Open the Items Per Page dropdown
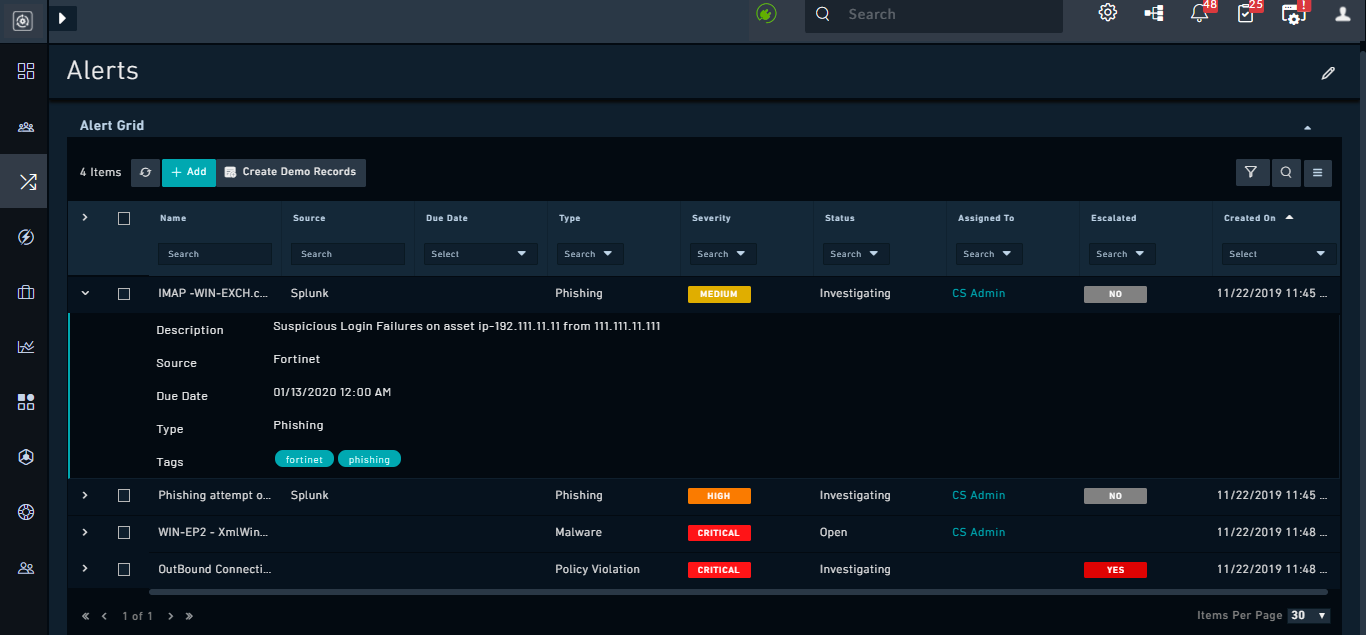The image size is (1366, 635). [1309, 615]
